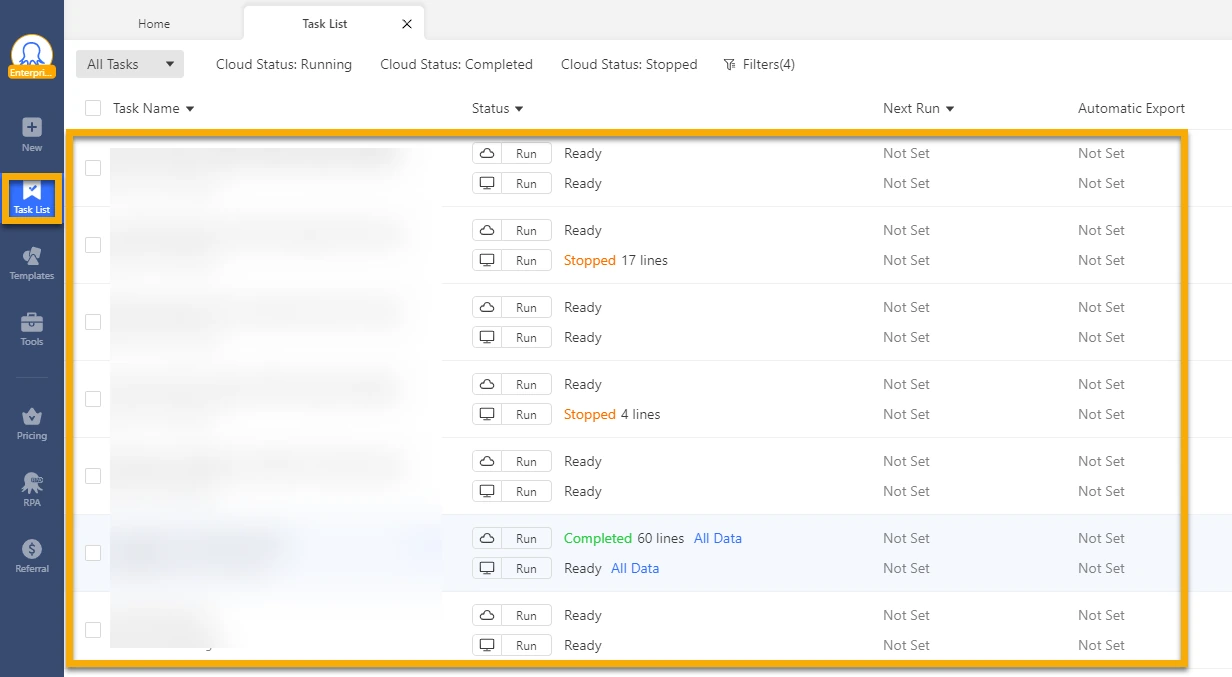This screenshot has width=1232, height=677.
Task: Open All Data link beside local Ready status
Action: 635,568
